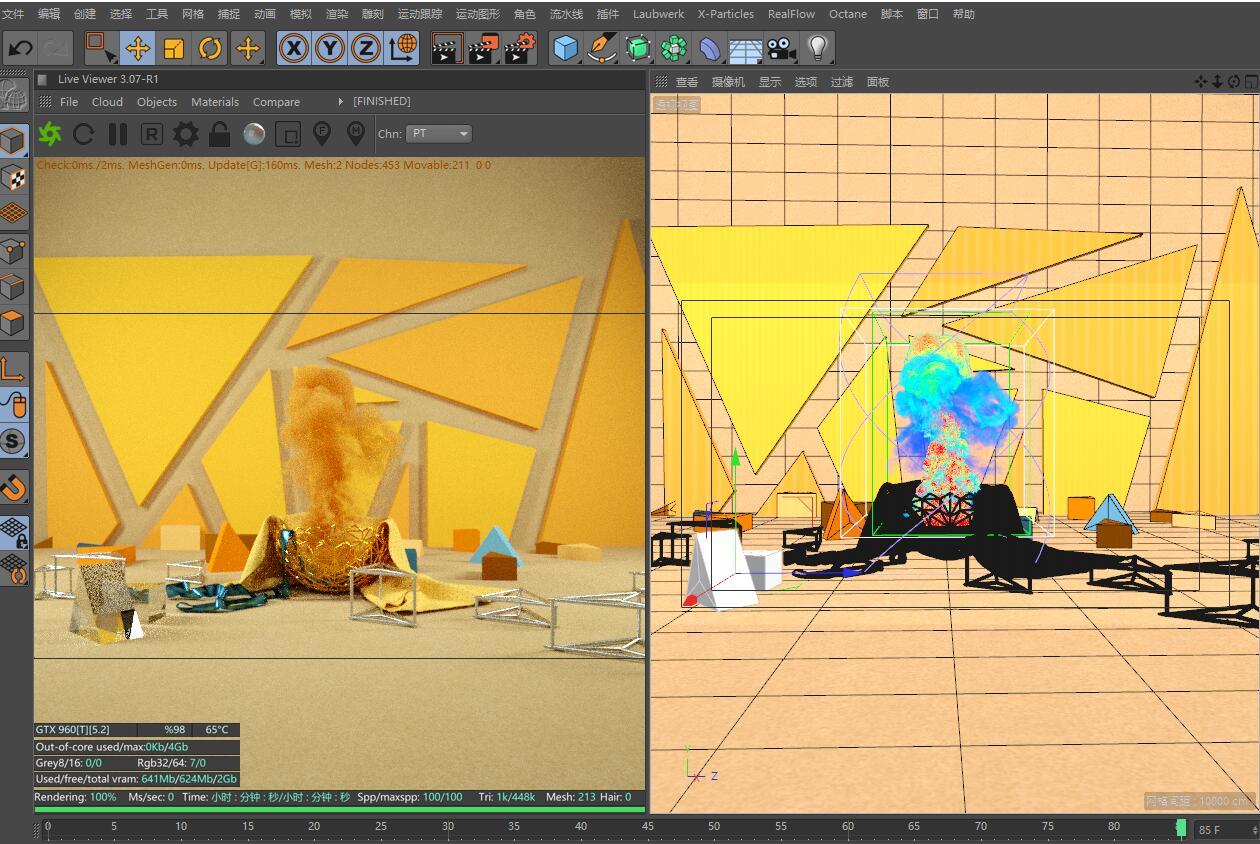Switch to Edges mode
This screenshot has height=844, width=1260.
[x=14, y=287]
